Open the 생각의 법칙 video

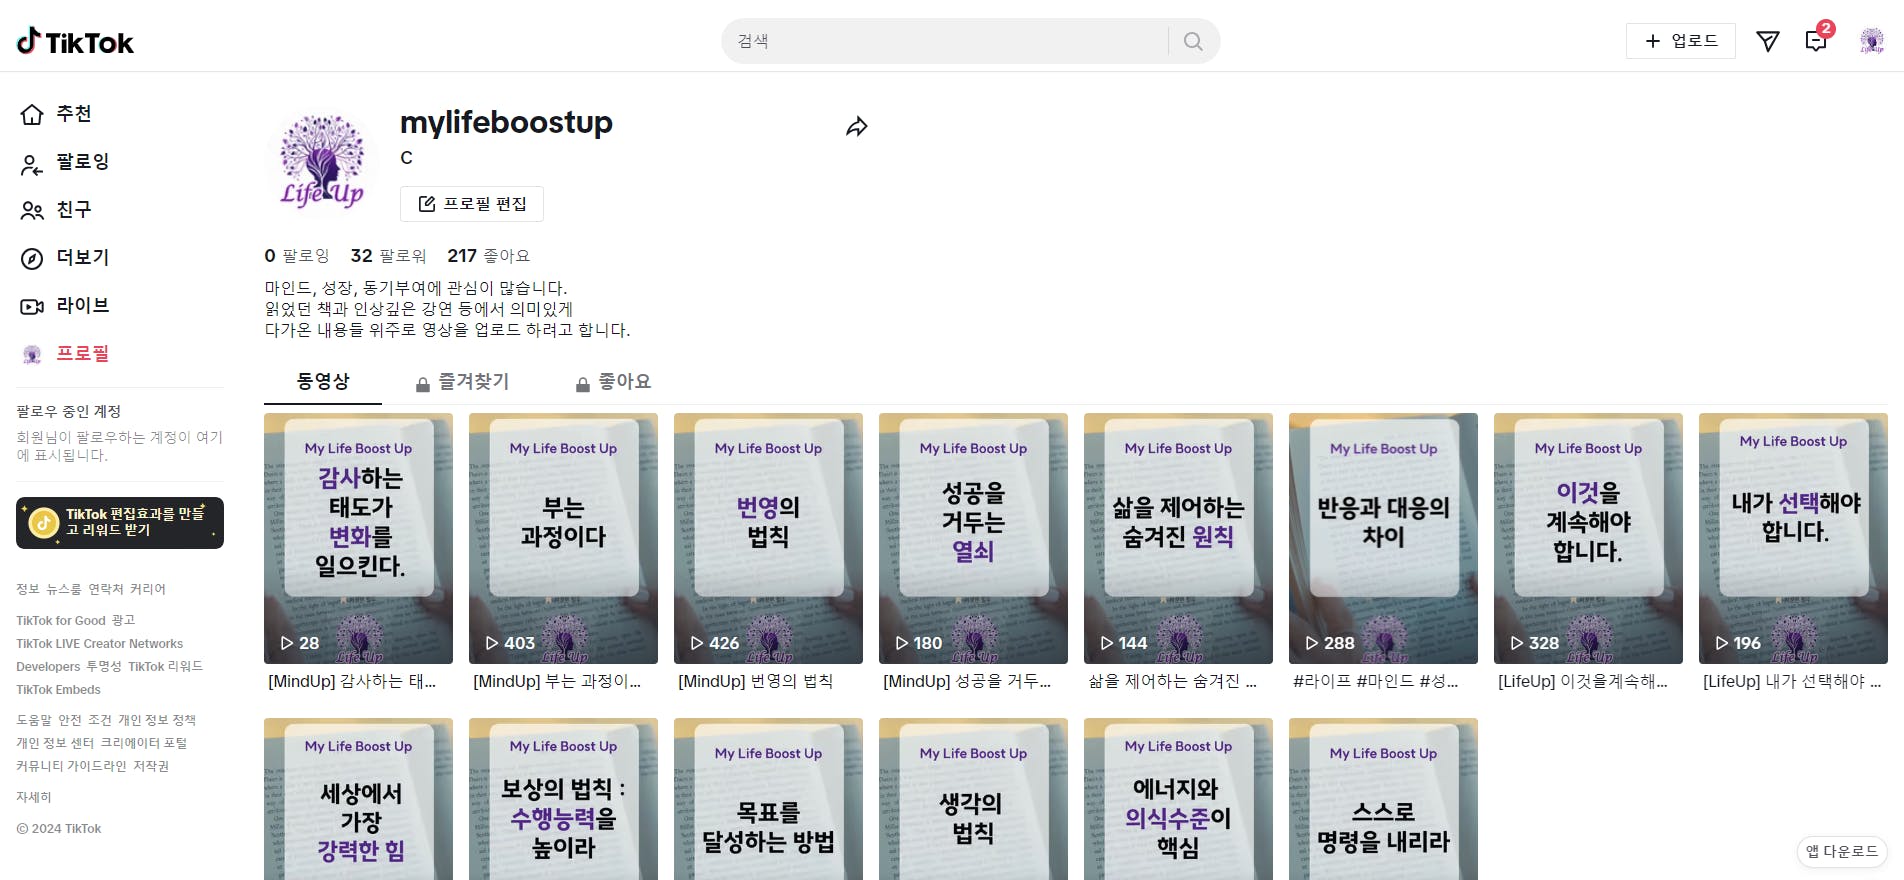(973, 799)
